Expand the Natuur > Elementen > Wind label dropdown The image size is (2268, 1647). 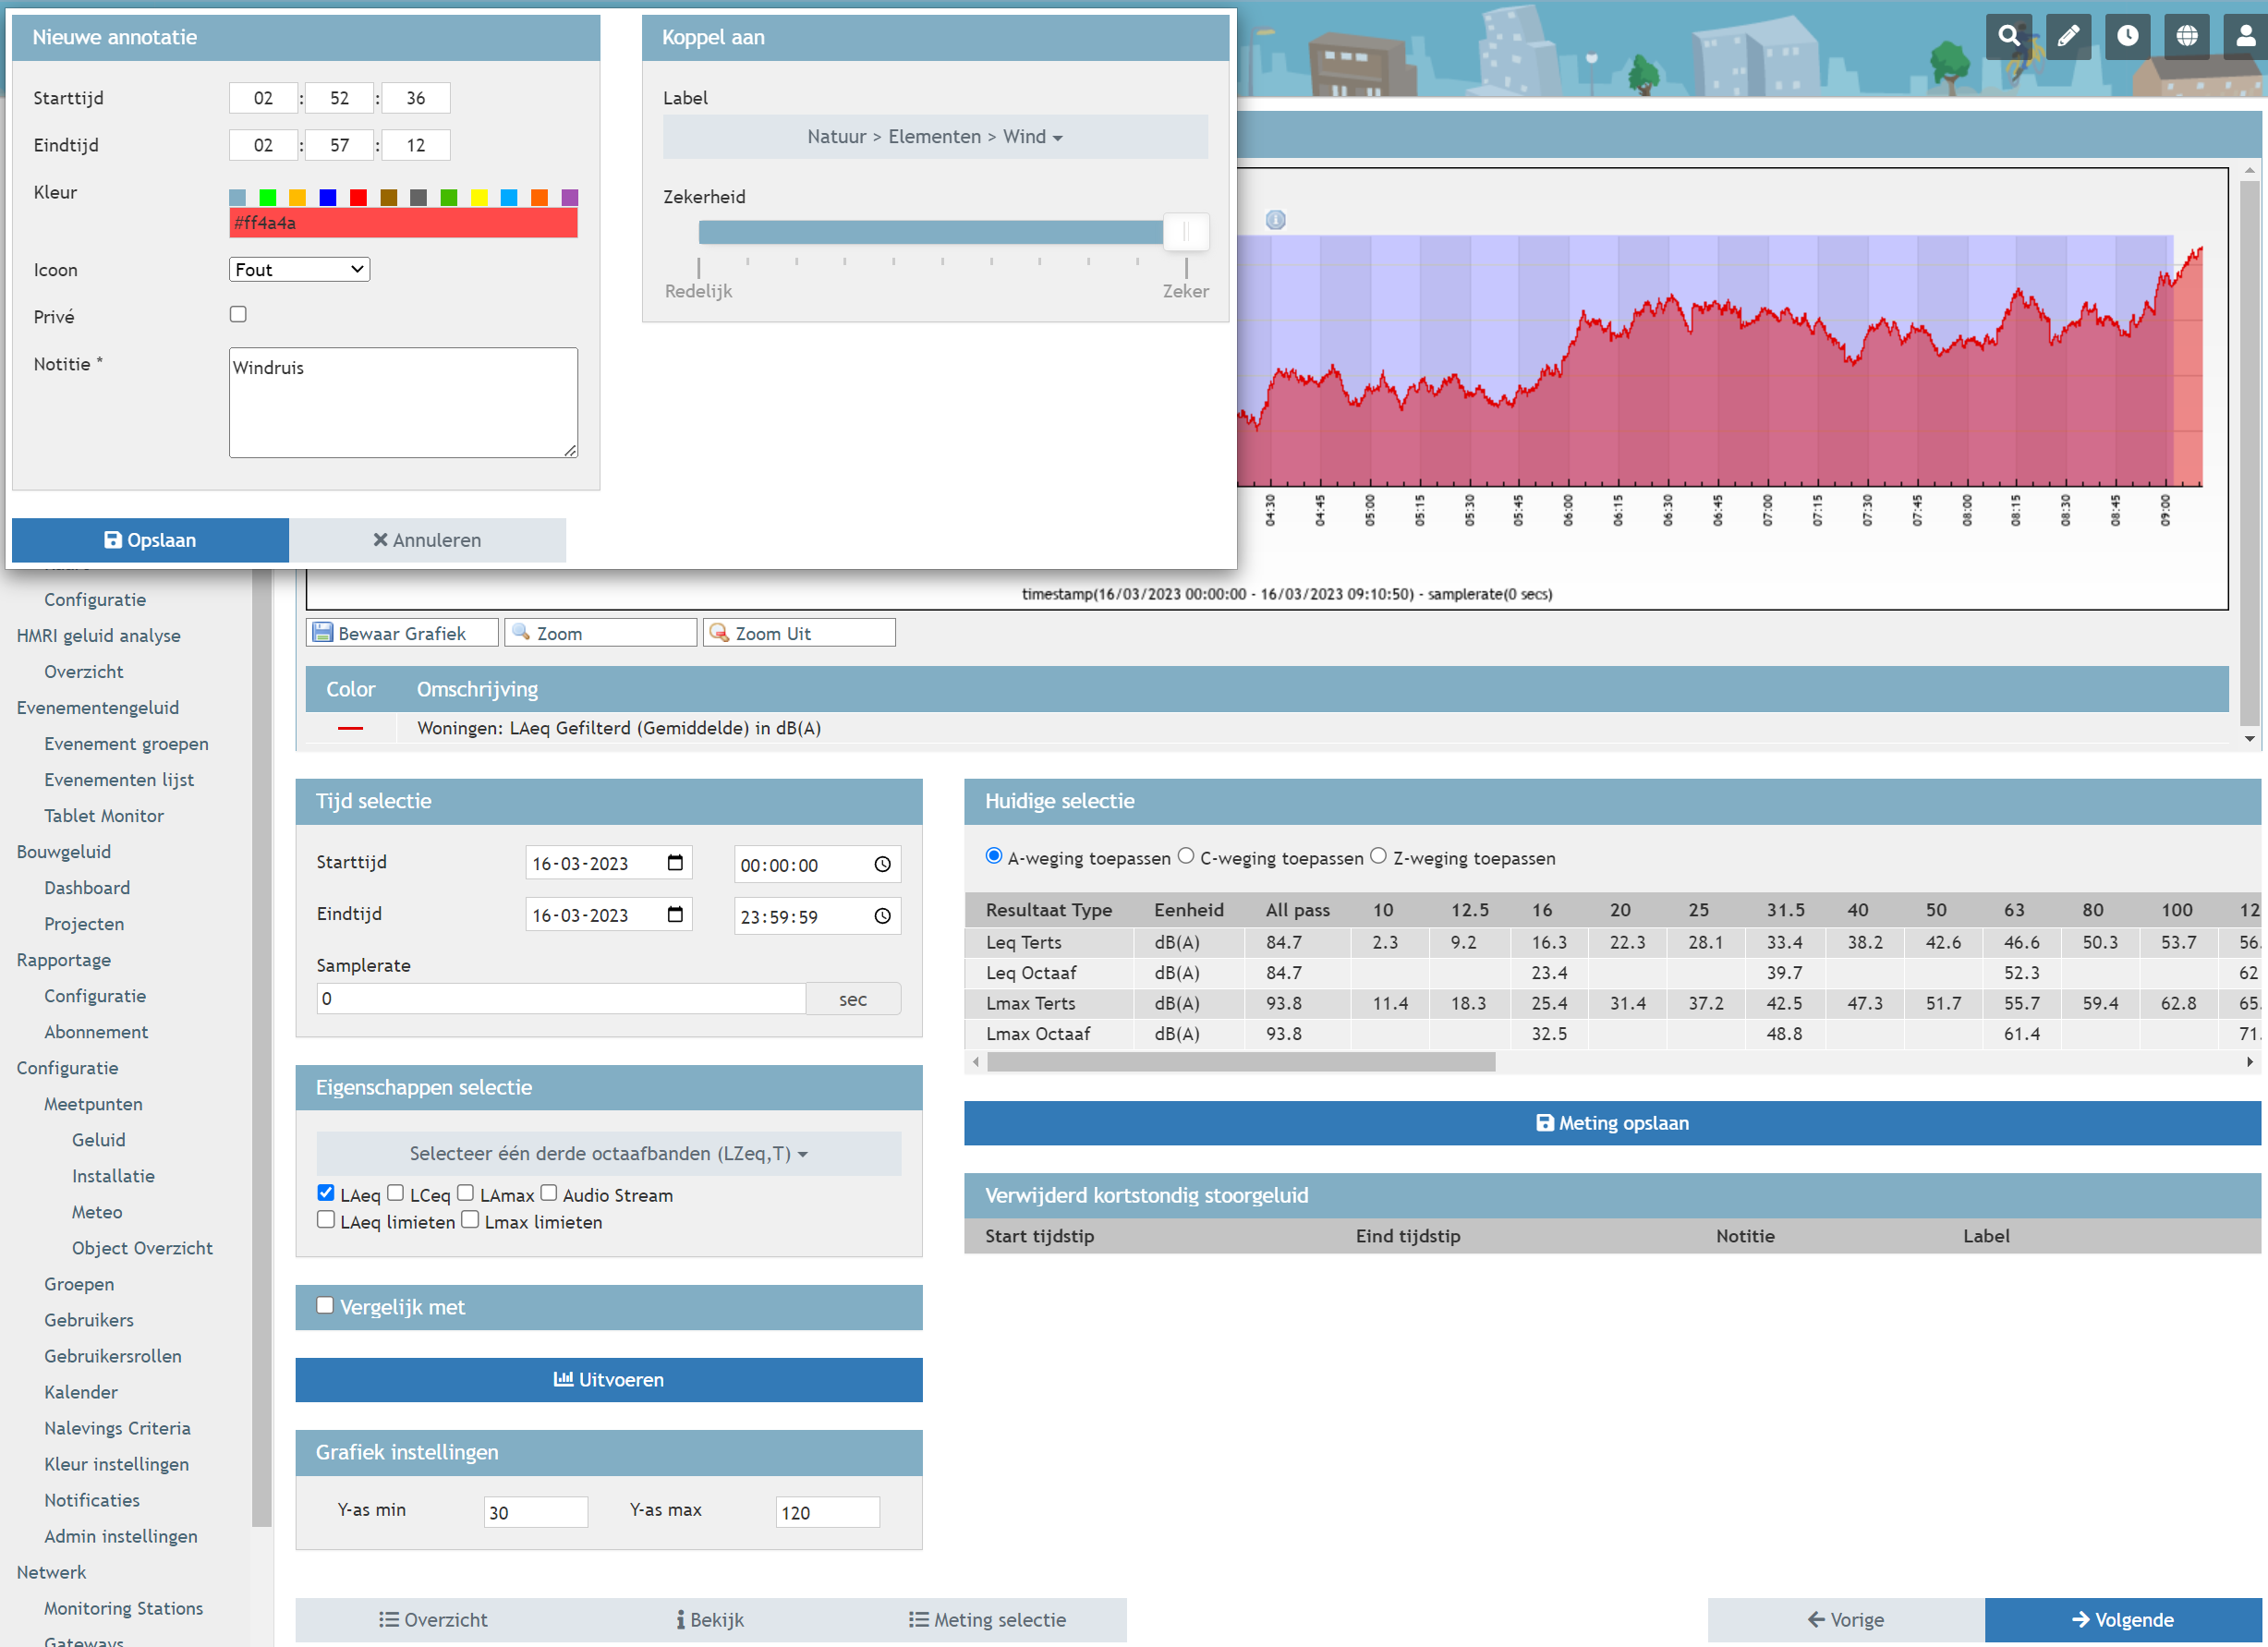[x=934, y=137]
